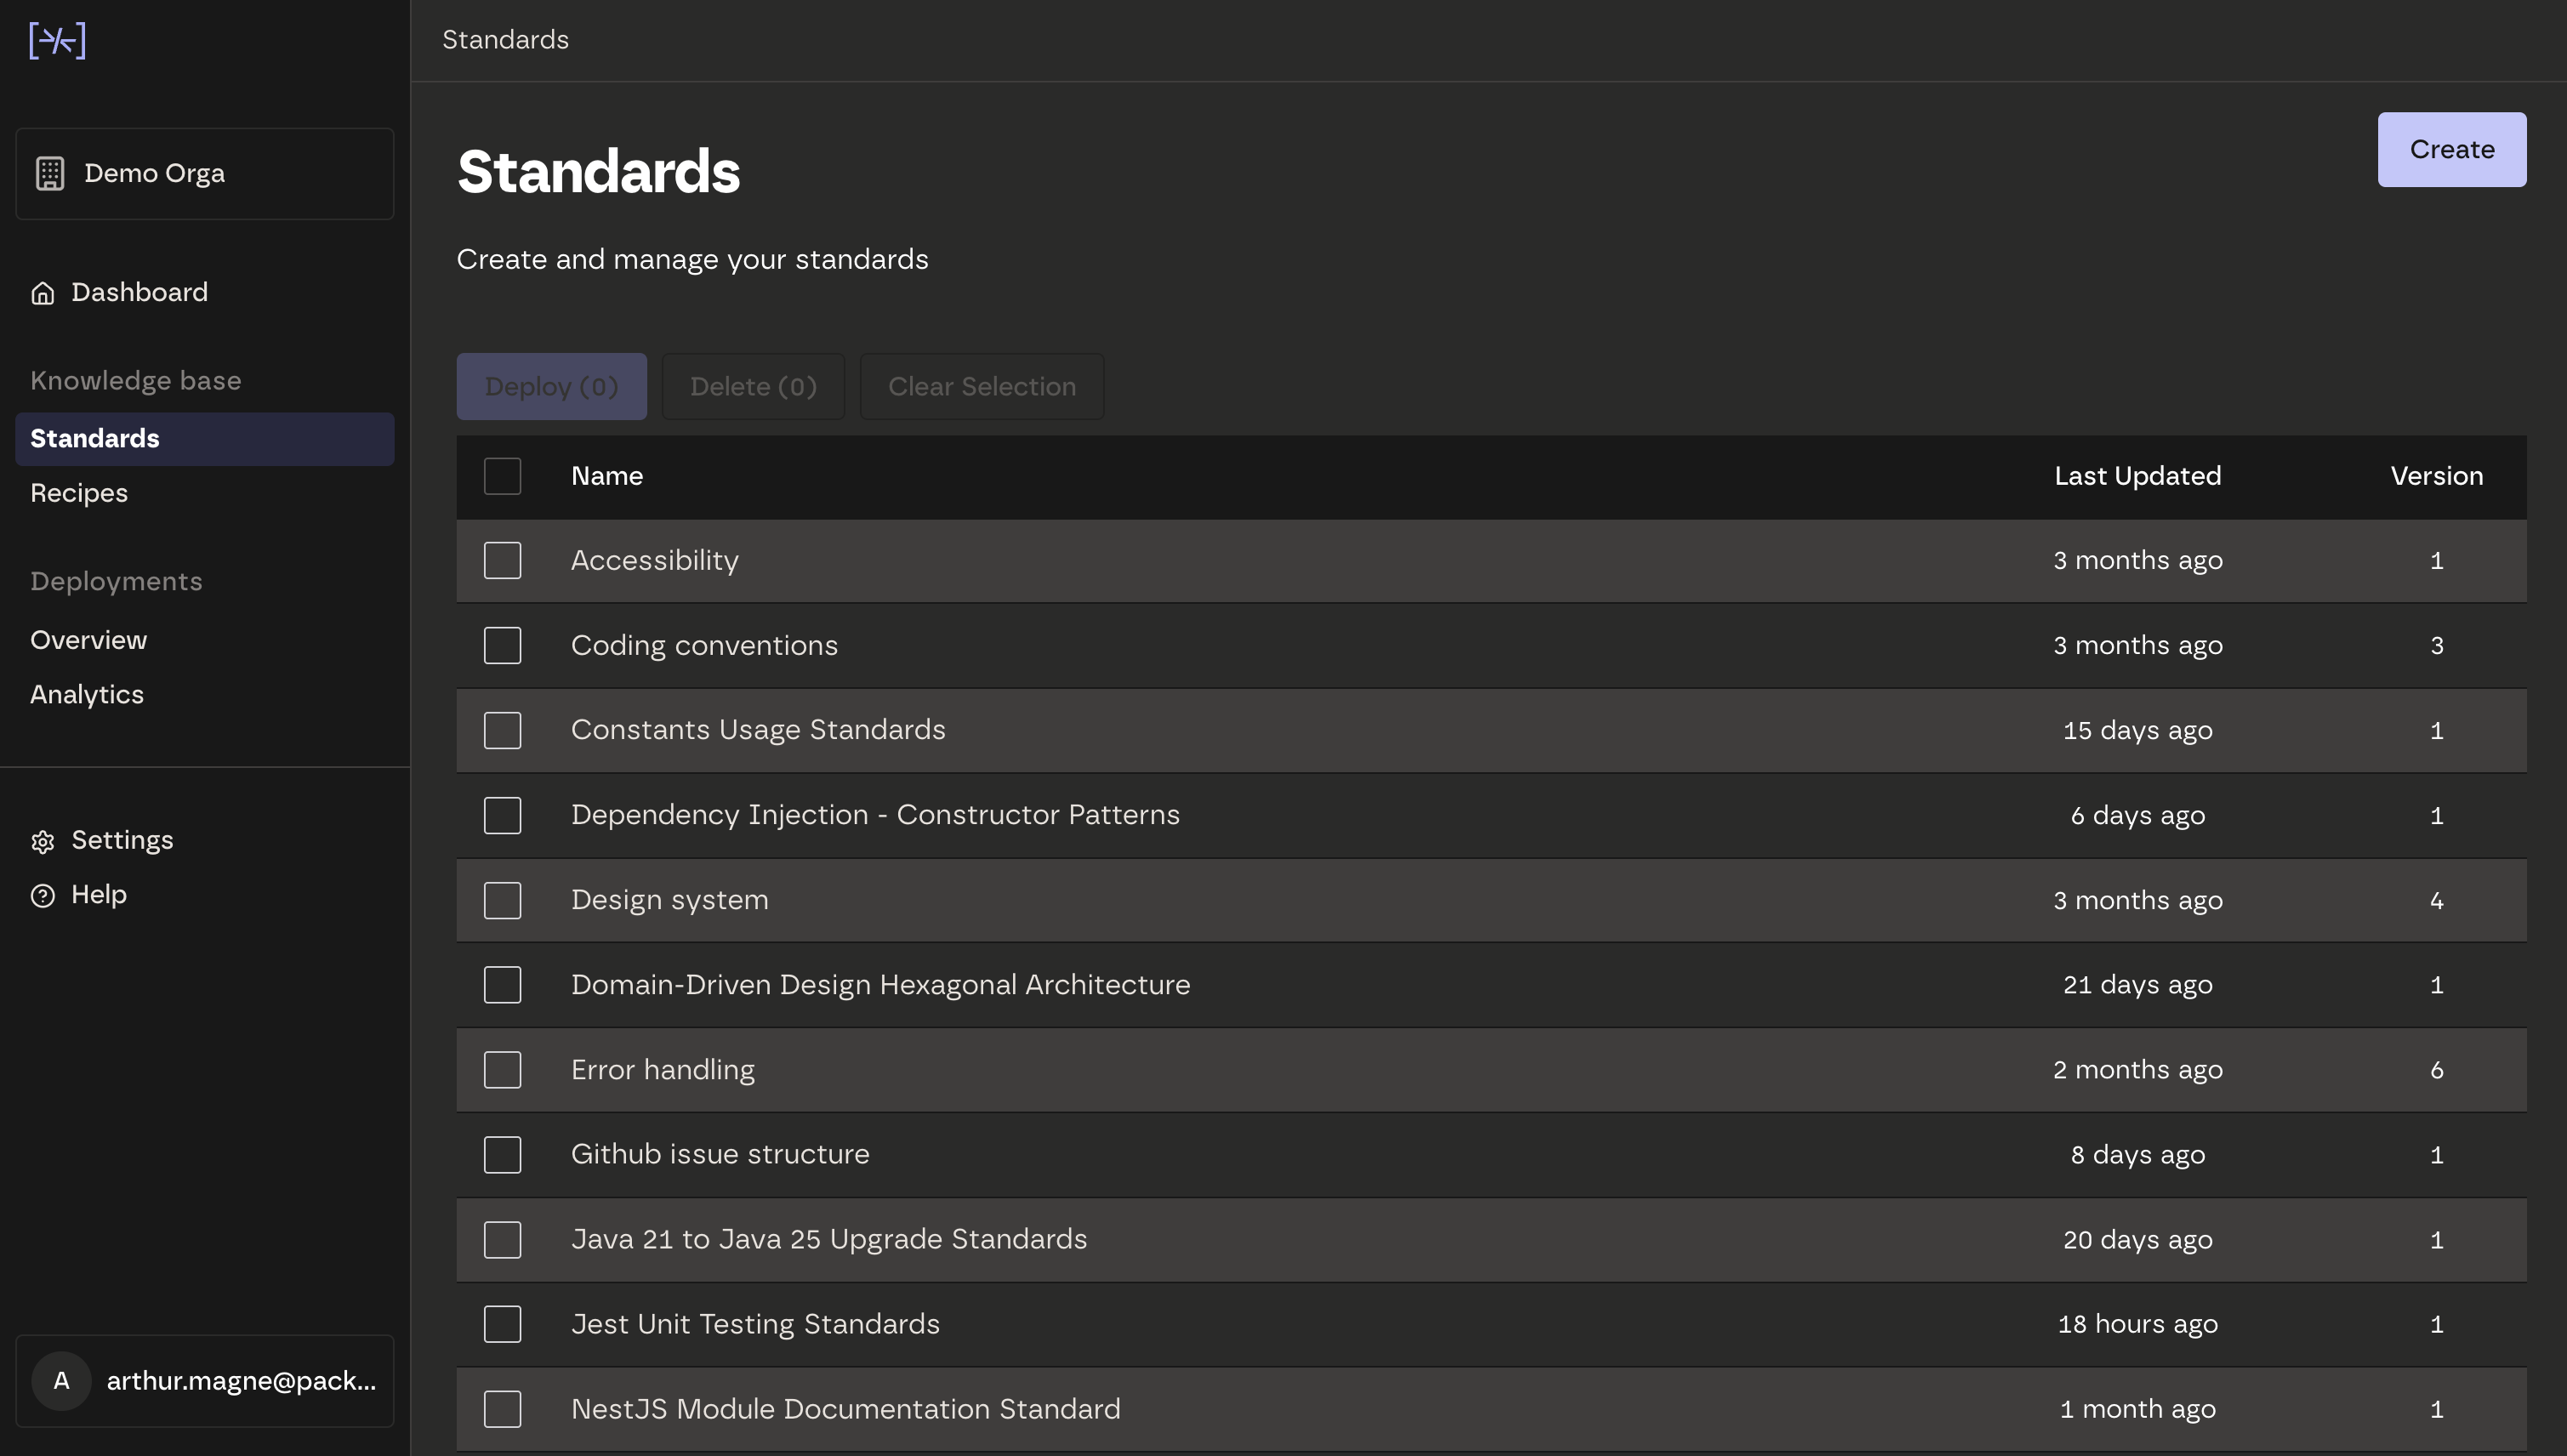Go to the Deployments Overview page
Screen dimensions: 2567x1456
88,640
